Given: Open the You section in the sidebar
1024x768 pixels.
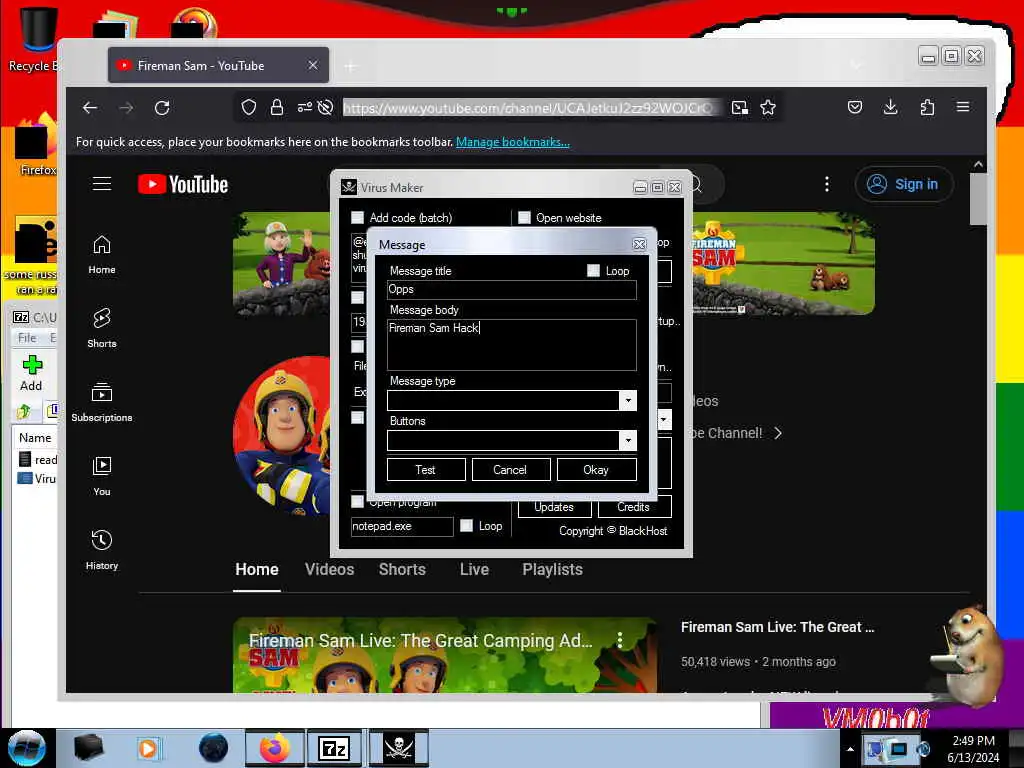Looking at the screenshot, I should (102, 476).
